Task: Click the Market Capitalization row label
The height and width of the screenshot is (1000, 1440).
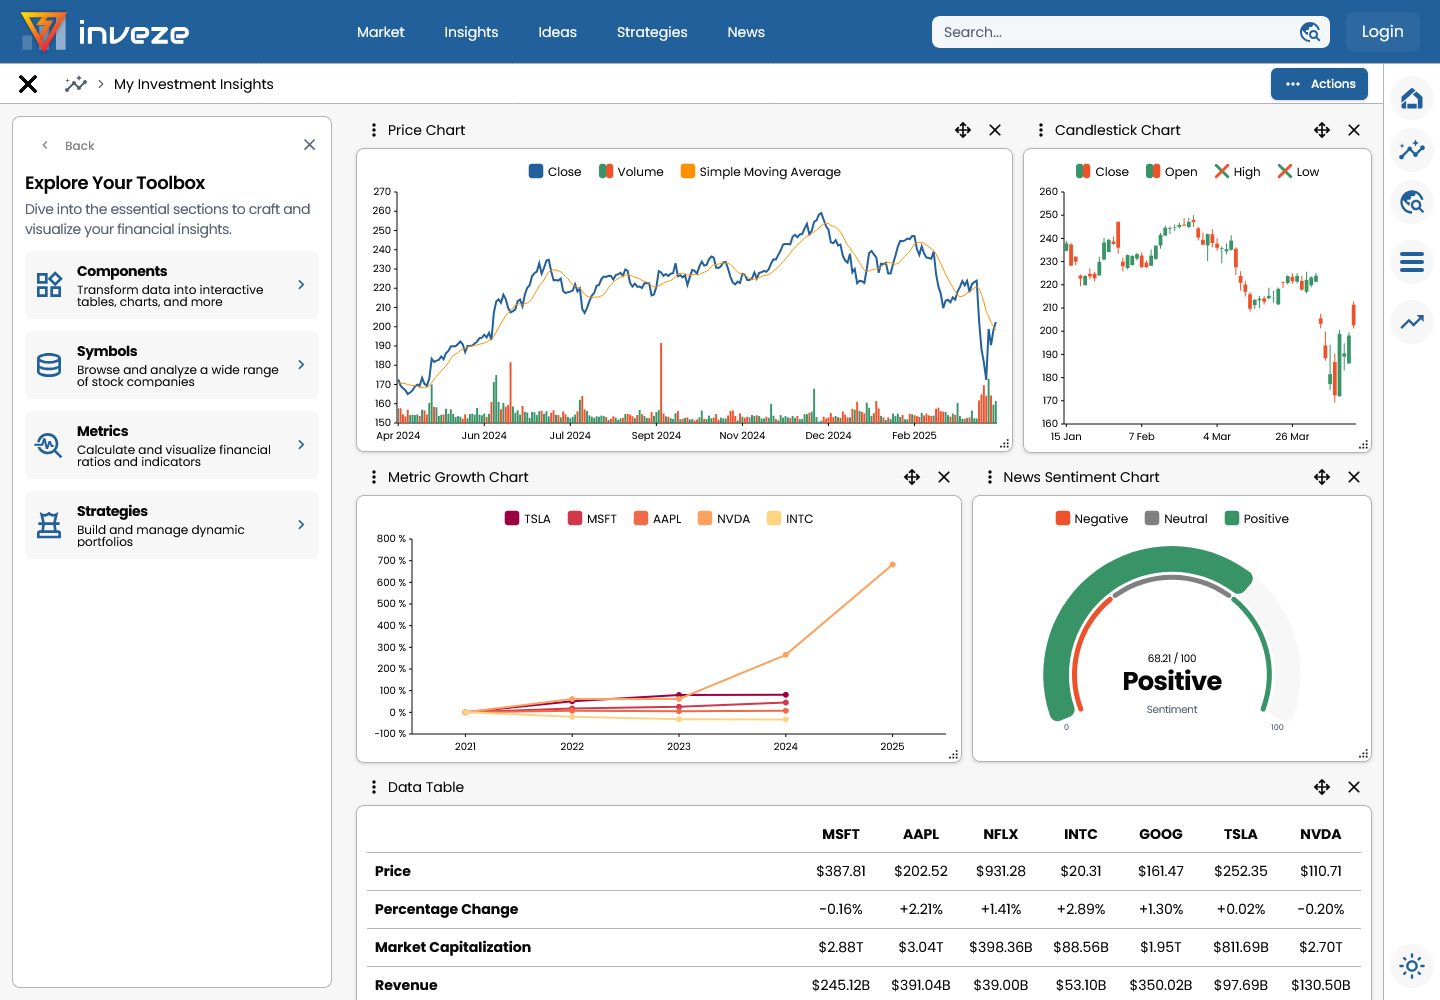Action: [x=453, y=947]
